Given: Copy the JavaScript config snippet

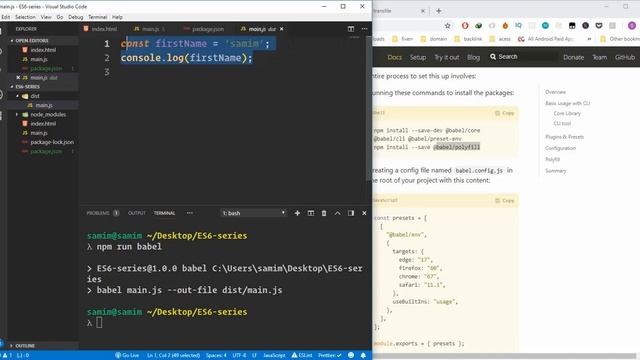Looking at the screenshot, I should point(504,201).
